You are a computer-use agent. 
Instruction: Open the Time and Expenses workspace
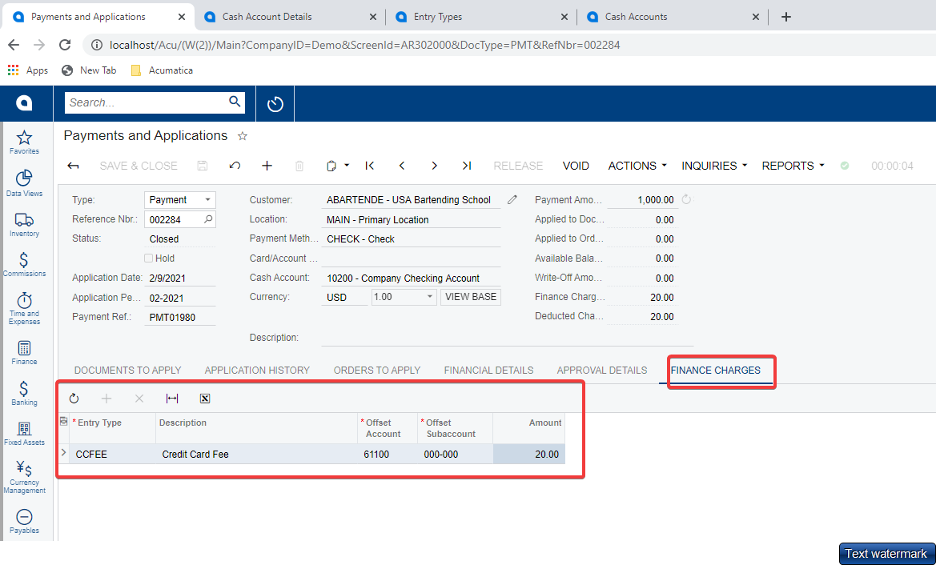24,307
